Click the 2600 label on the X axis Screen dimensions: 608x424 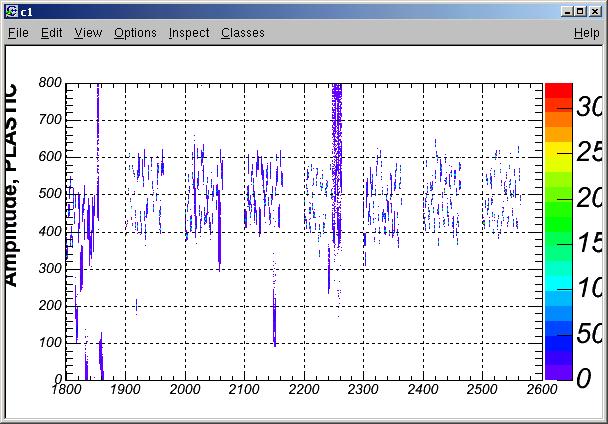point(542,389)
